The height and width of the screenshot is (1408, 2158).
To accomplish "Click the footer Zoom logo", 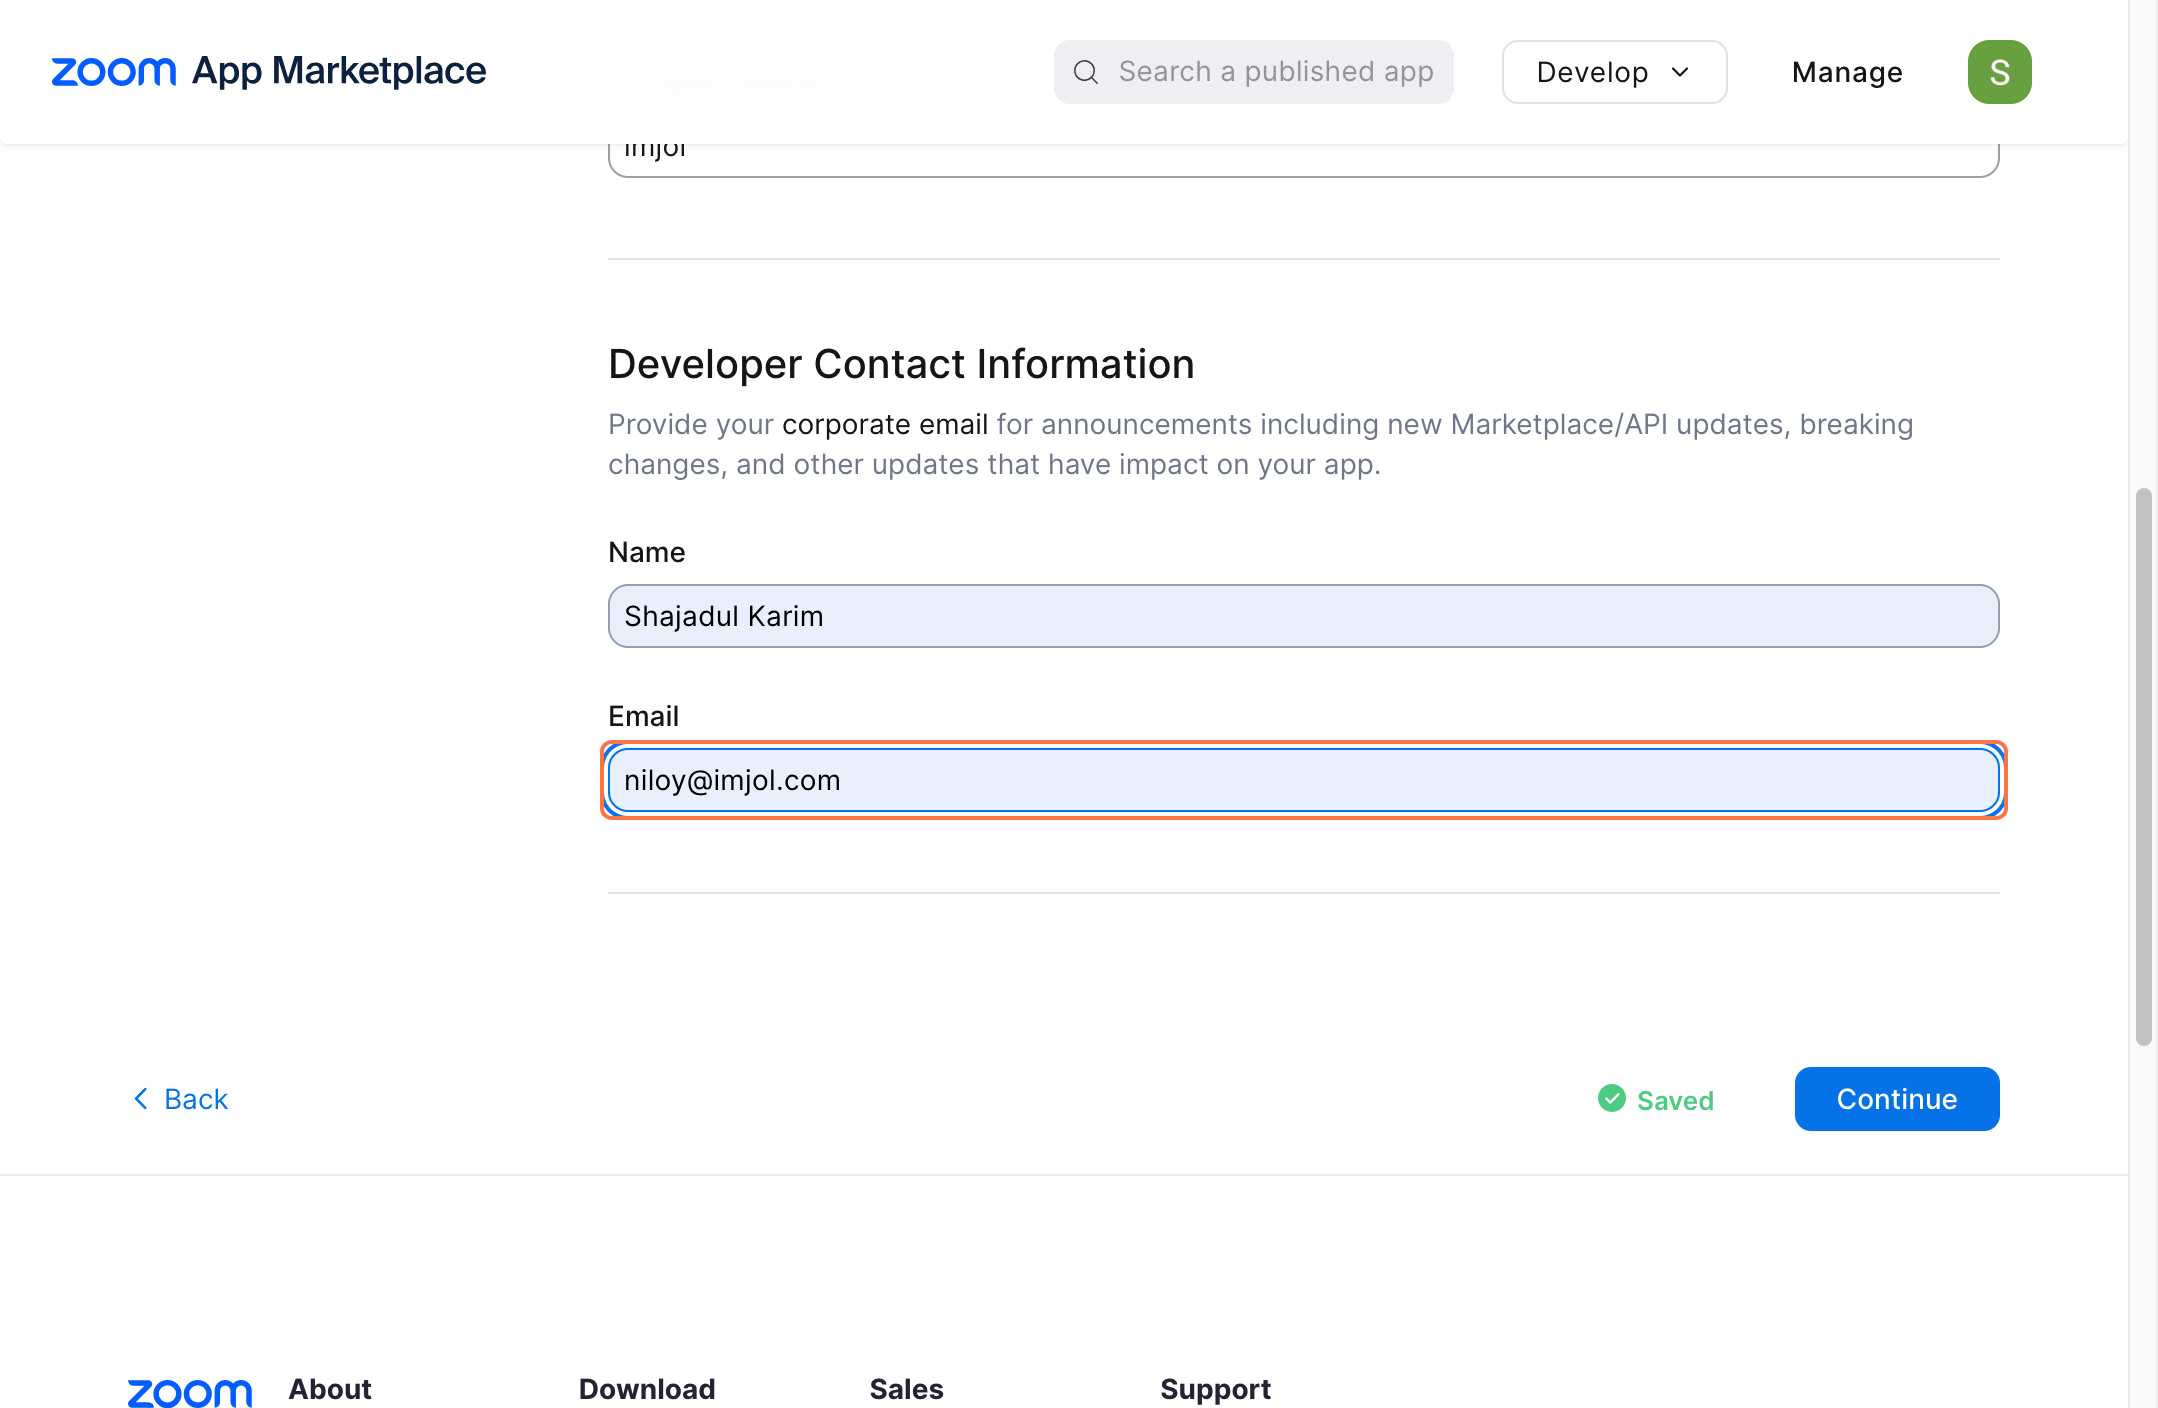I will point(190,1392).
